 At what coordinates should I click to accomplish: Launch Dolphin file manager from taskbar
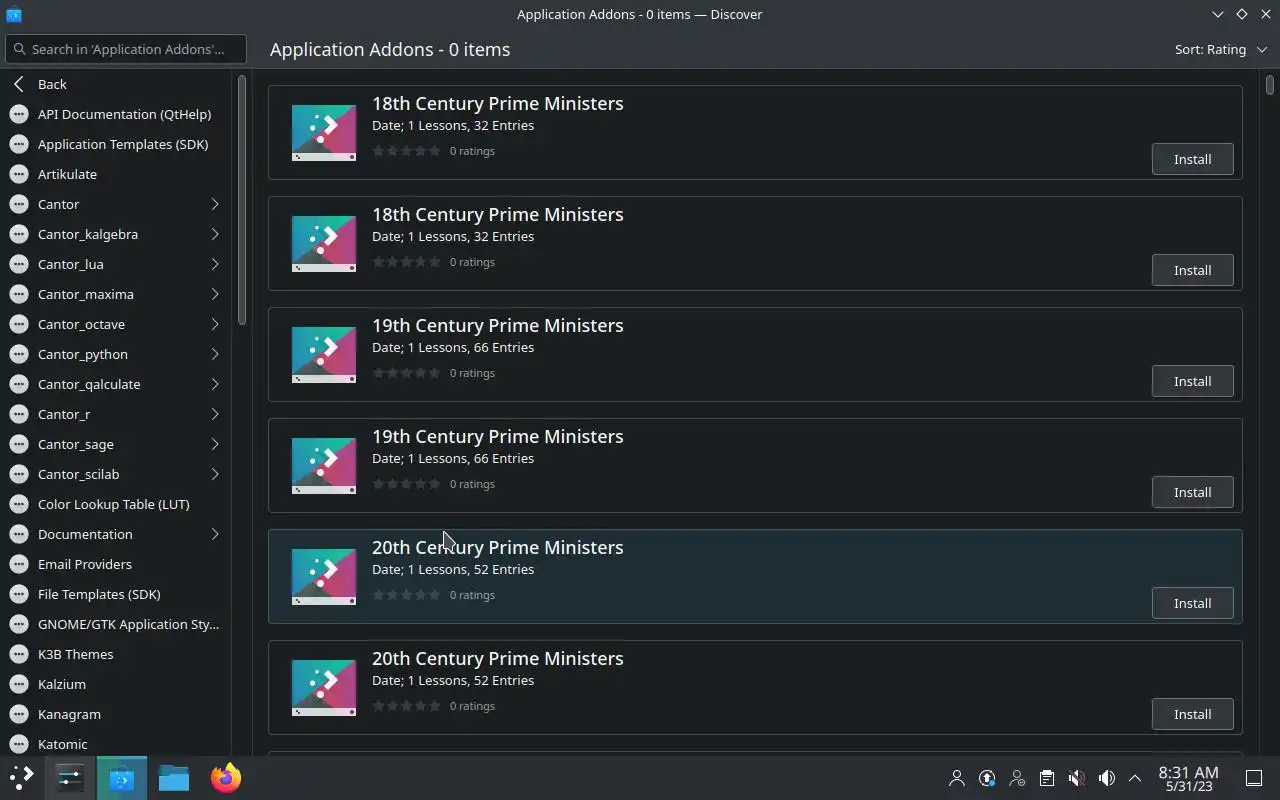tap(174, 778)
